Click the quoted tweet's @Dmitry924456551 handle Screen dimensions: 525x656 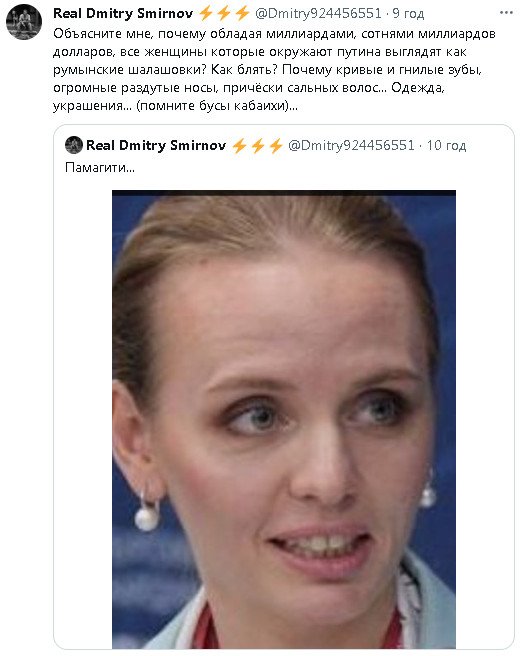coord(351,145)
